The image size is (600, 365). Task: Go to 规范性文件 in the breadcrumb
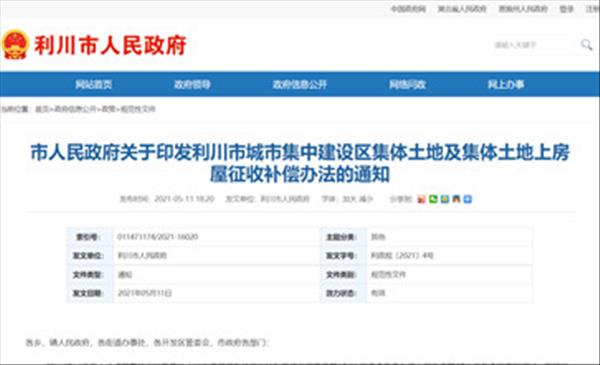click(x=138, y=109)
